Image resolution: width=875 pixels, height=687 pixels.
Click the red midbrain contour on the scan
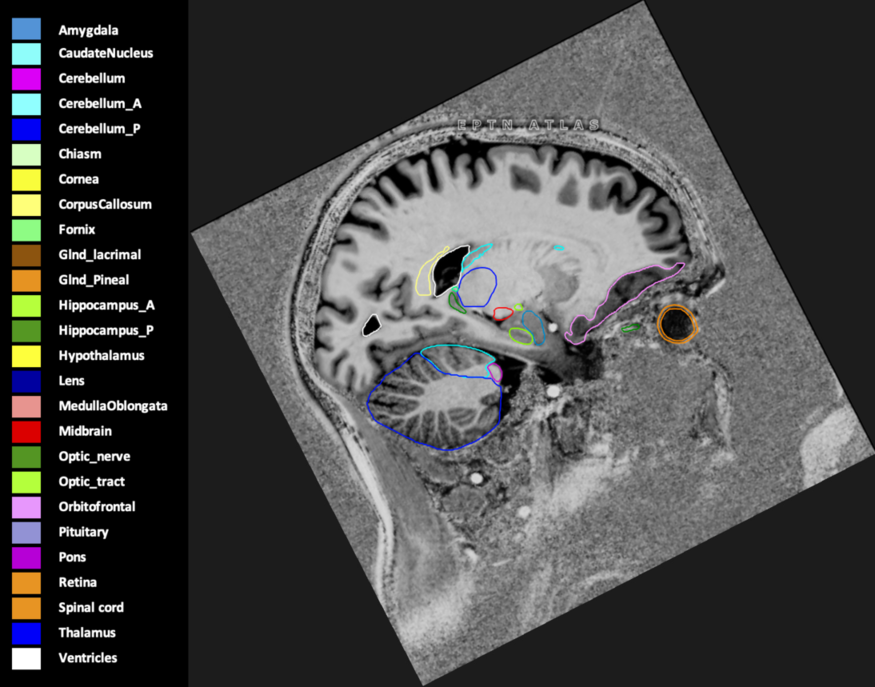pyautogui.click(x=503, y=313)
